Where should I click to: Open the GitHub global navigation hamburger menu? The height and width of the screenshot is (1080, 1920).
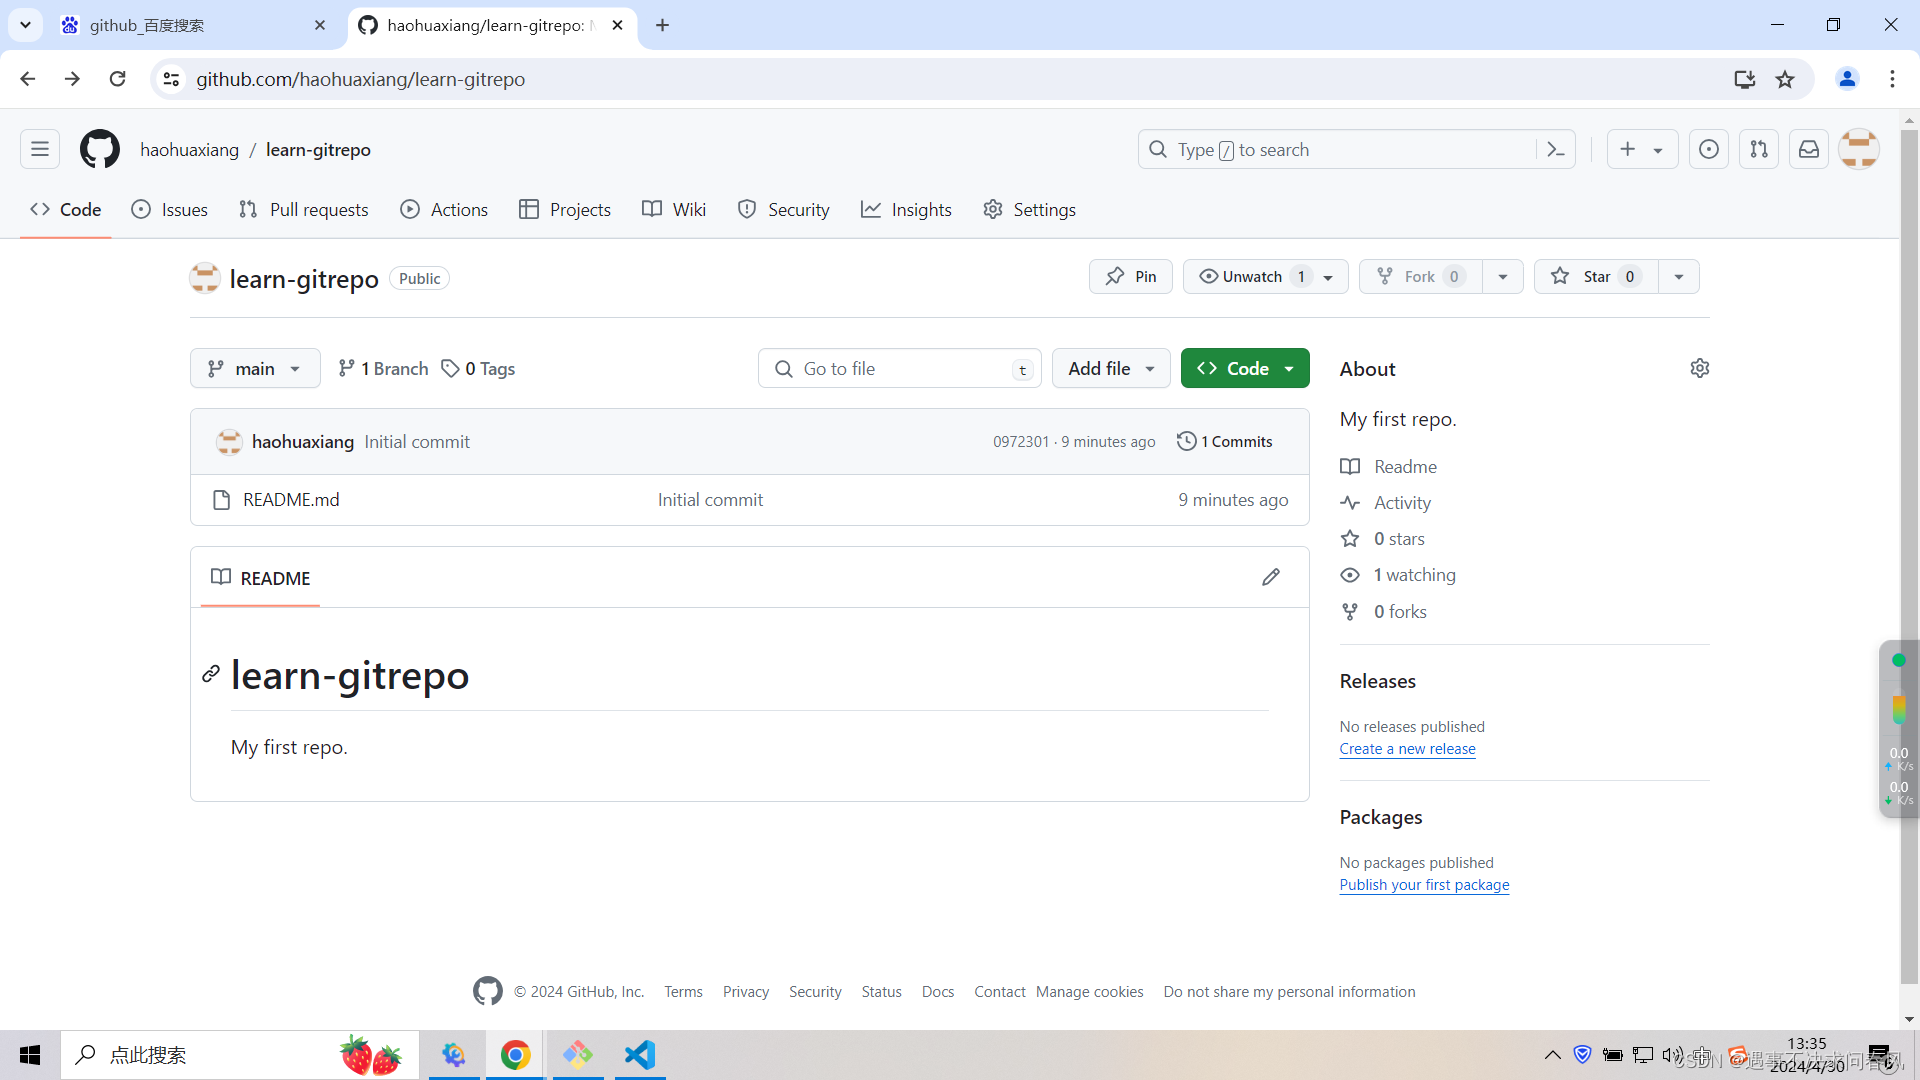40,150
